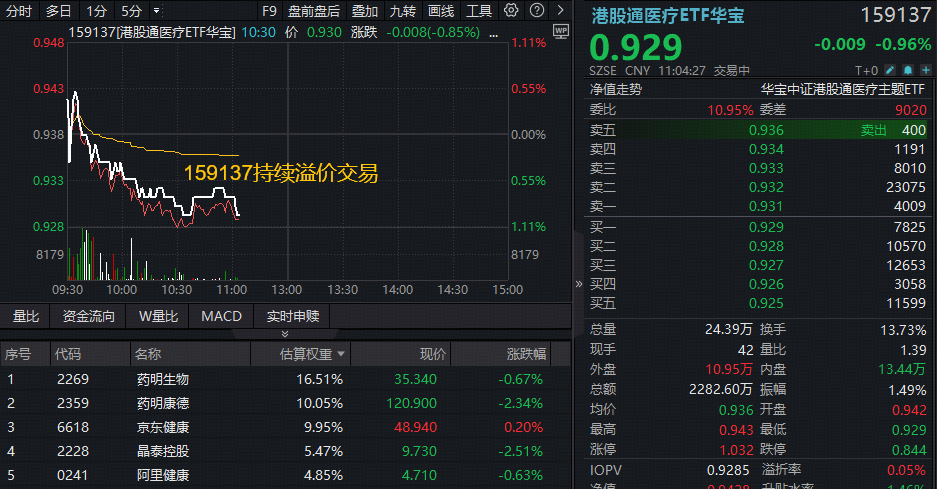Toggle the 盘前盘后 pre/post market view
This screenshot has height=489, width=937.
[x=313, y=11]
